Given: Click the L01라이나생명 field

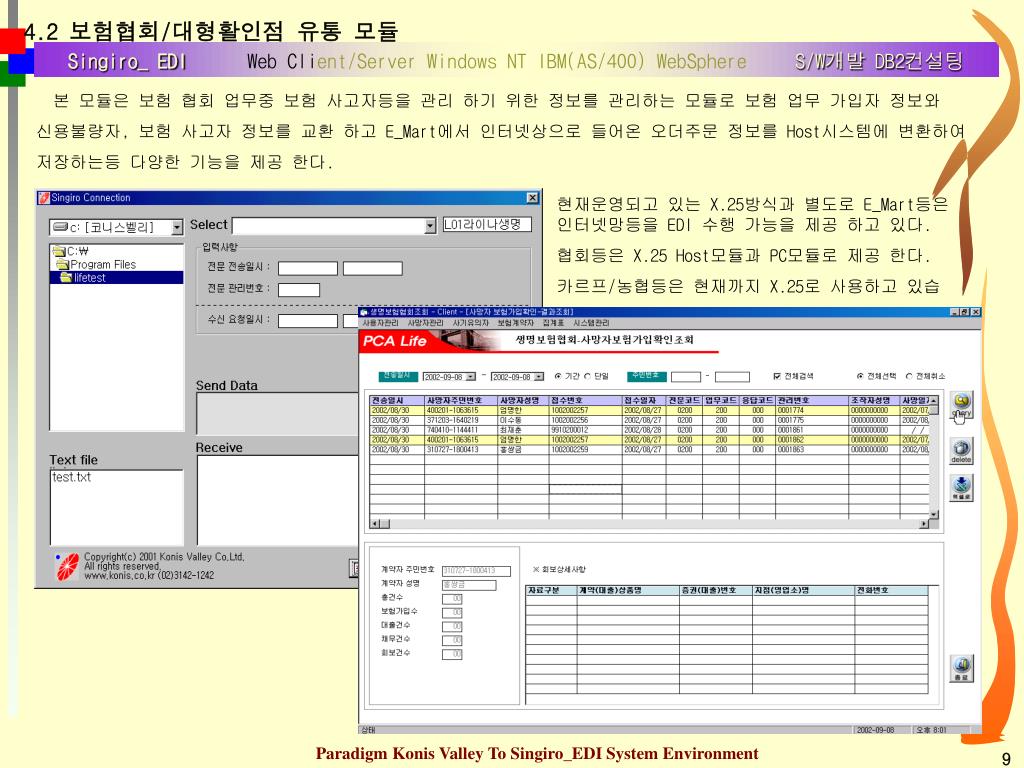Looking at the screenshot, I should tap(487, 225).
